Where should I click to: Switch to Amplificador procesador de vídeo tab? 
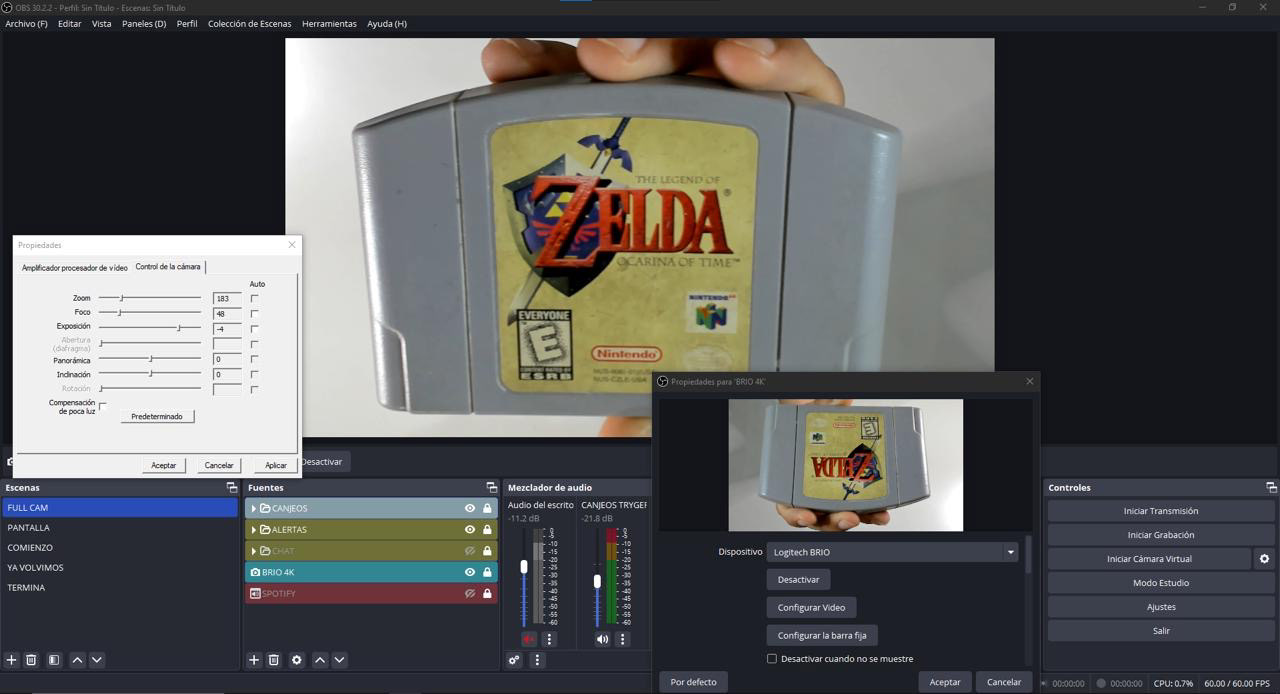[75, 267]
